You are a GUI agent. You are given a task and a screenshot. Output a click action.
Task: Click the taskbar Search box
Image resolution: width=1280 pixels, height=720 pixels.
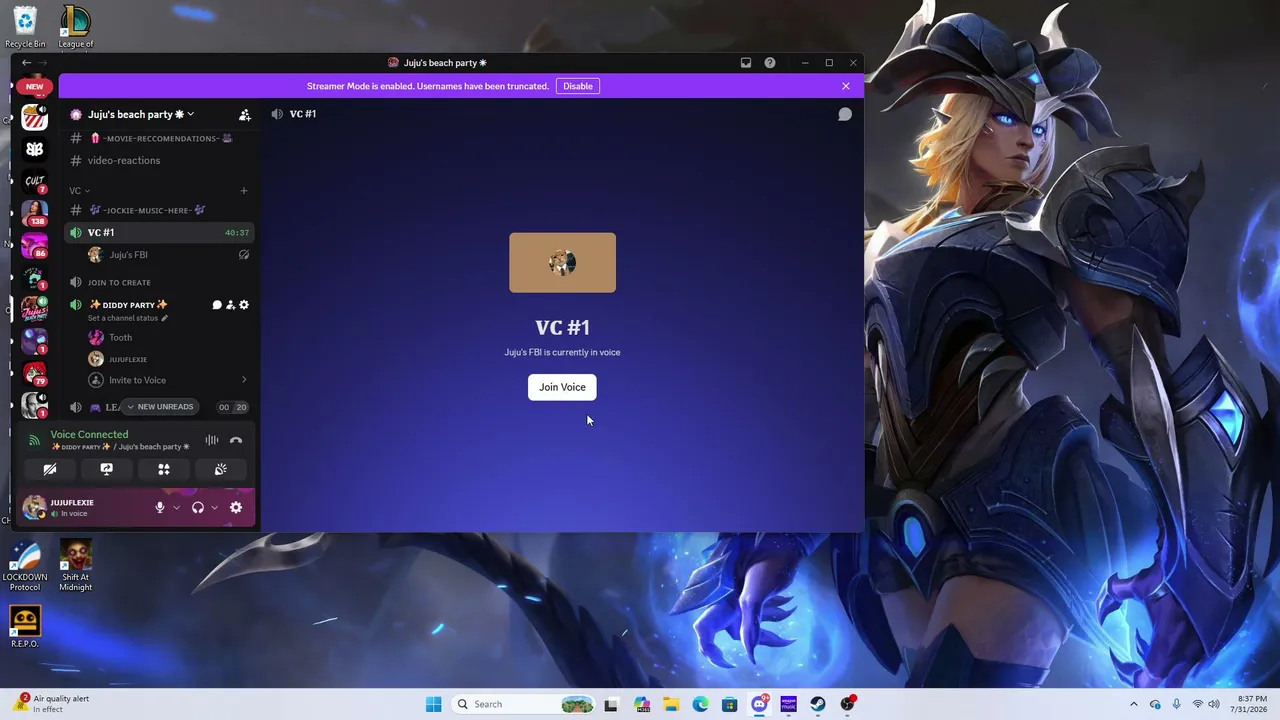click(x=524, y=704)
